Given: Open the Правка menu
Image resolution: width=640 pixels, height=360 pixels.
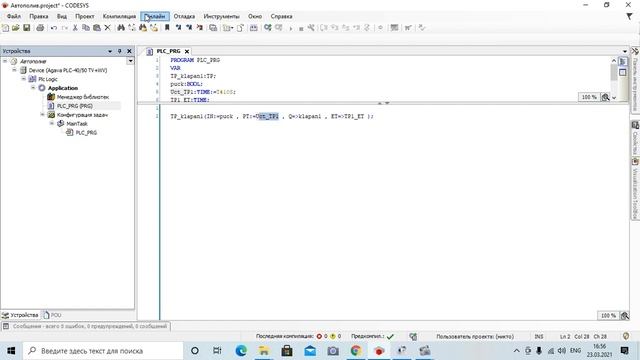Looking at the screenshot, I should 39,16.
